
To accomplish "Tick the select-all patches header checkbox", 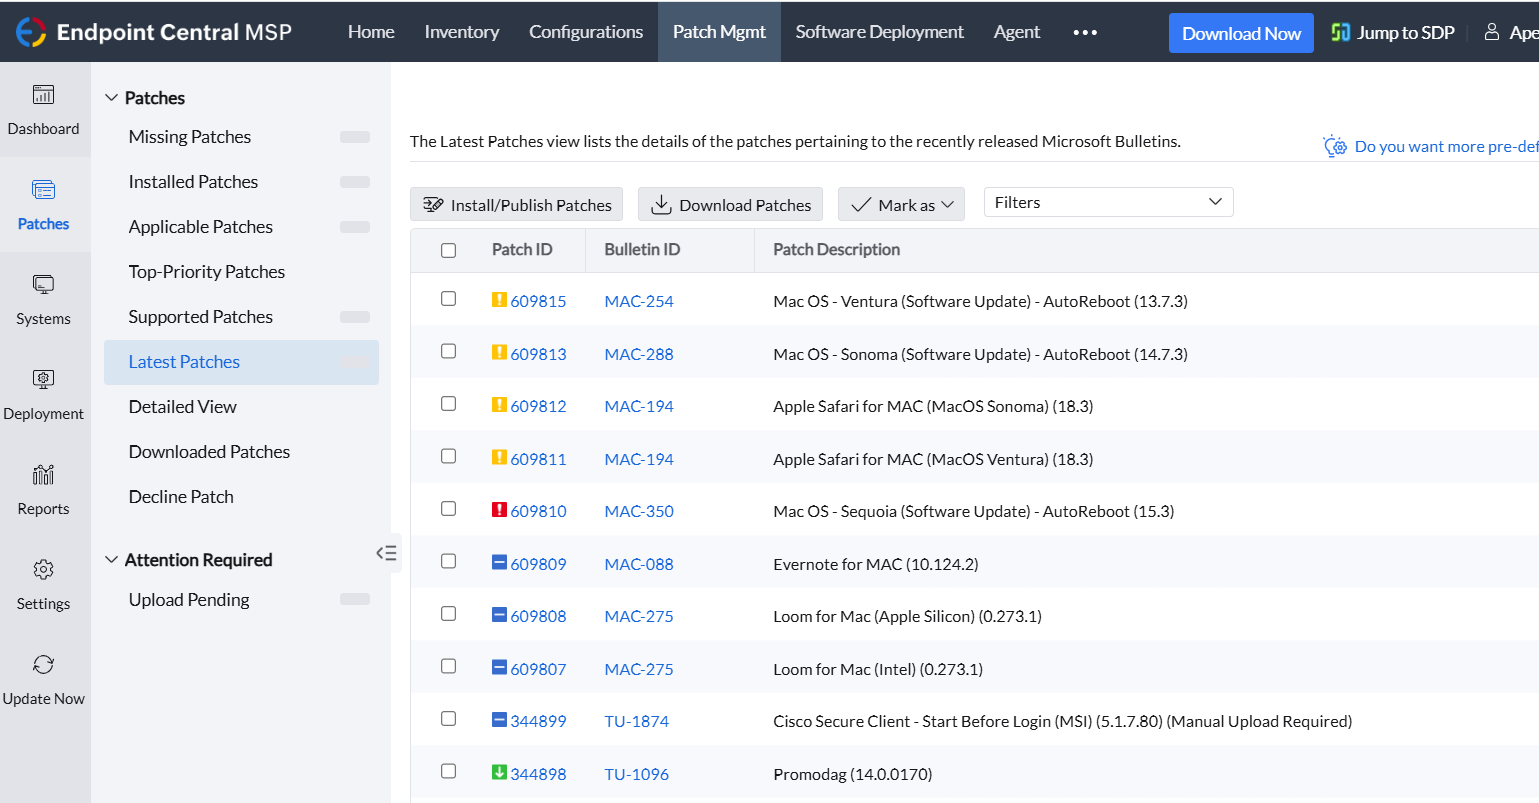I will pyautogui.click(x=448, y=250).
